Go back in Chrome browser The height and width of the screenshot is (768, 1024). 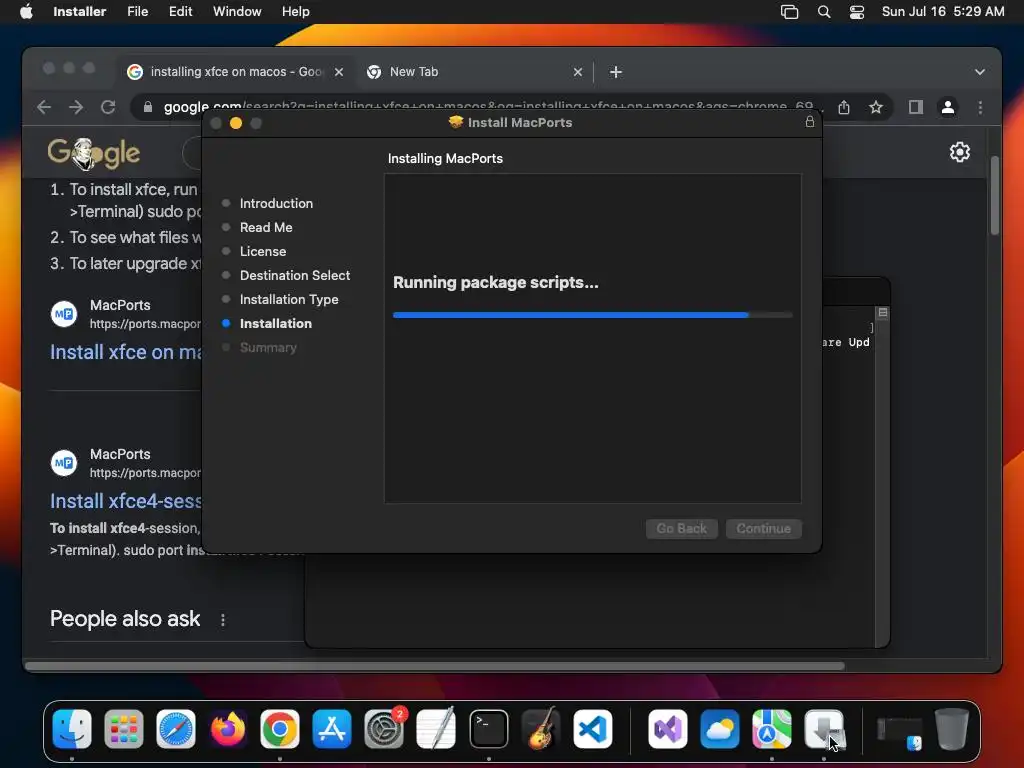click(44, 107)
